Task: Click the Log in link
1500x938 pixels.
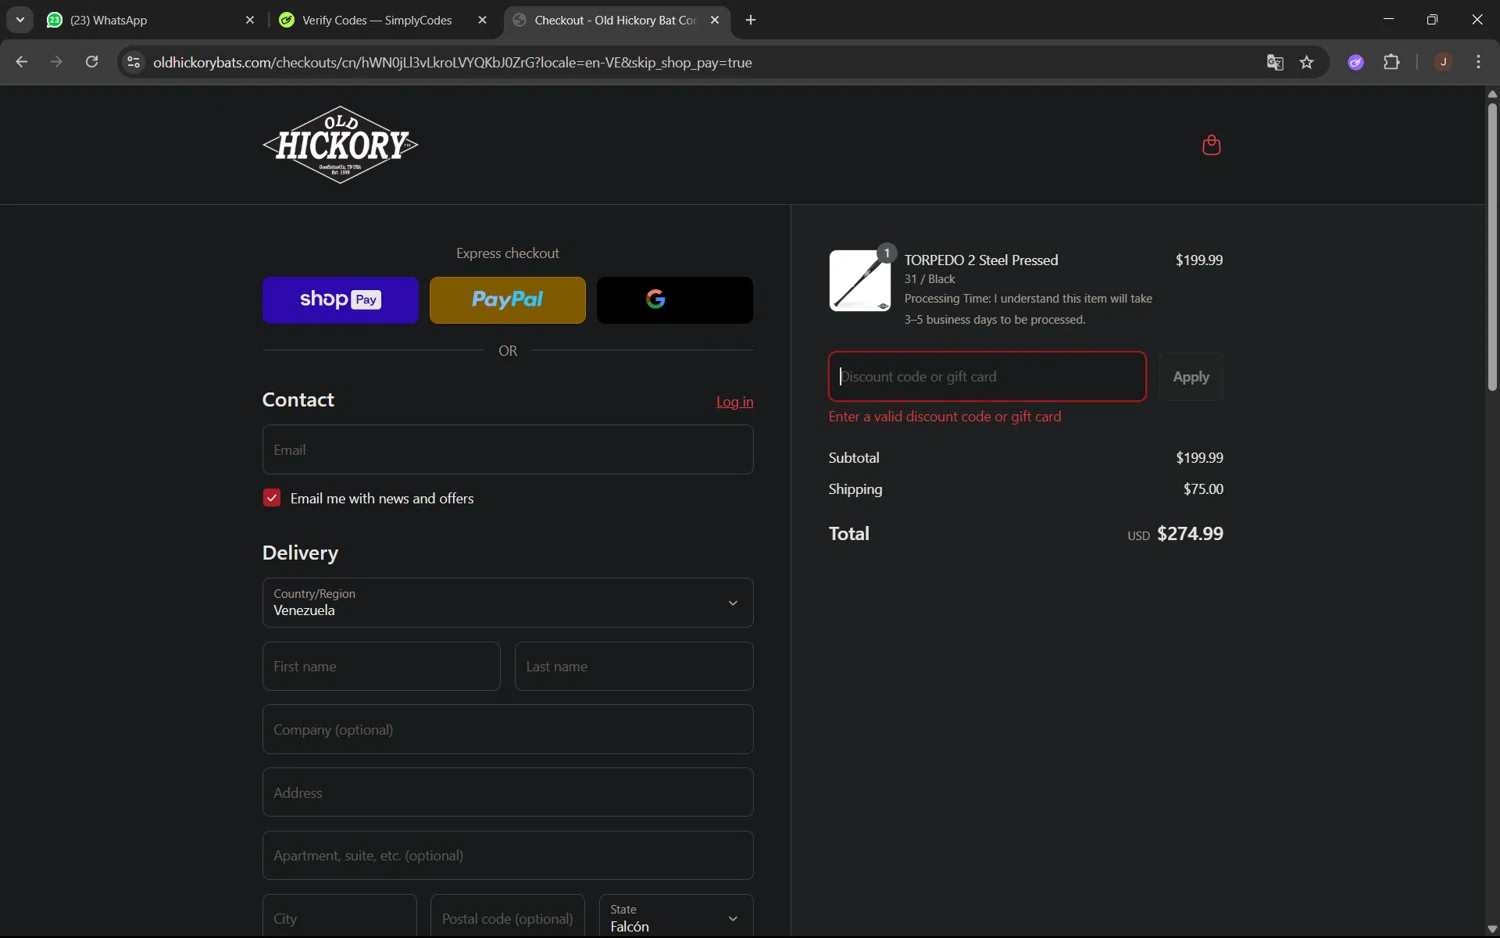Action: [x=735, y=402]
